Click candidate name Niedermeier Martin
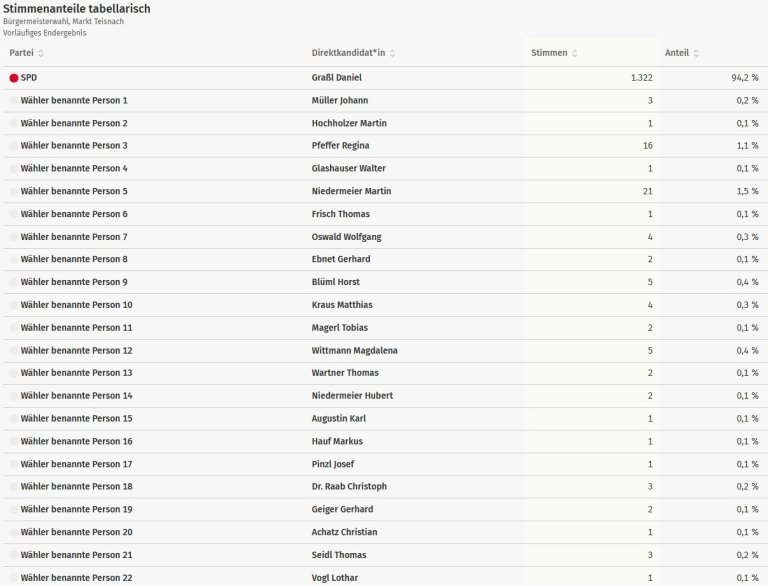 click(351, 191)
